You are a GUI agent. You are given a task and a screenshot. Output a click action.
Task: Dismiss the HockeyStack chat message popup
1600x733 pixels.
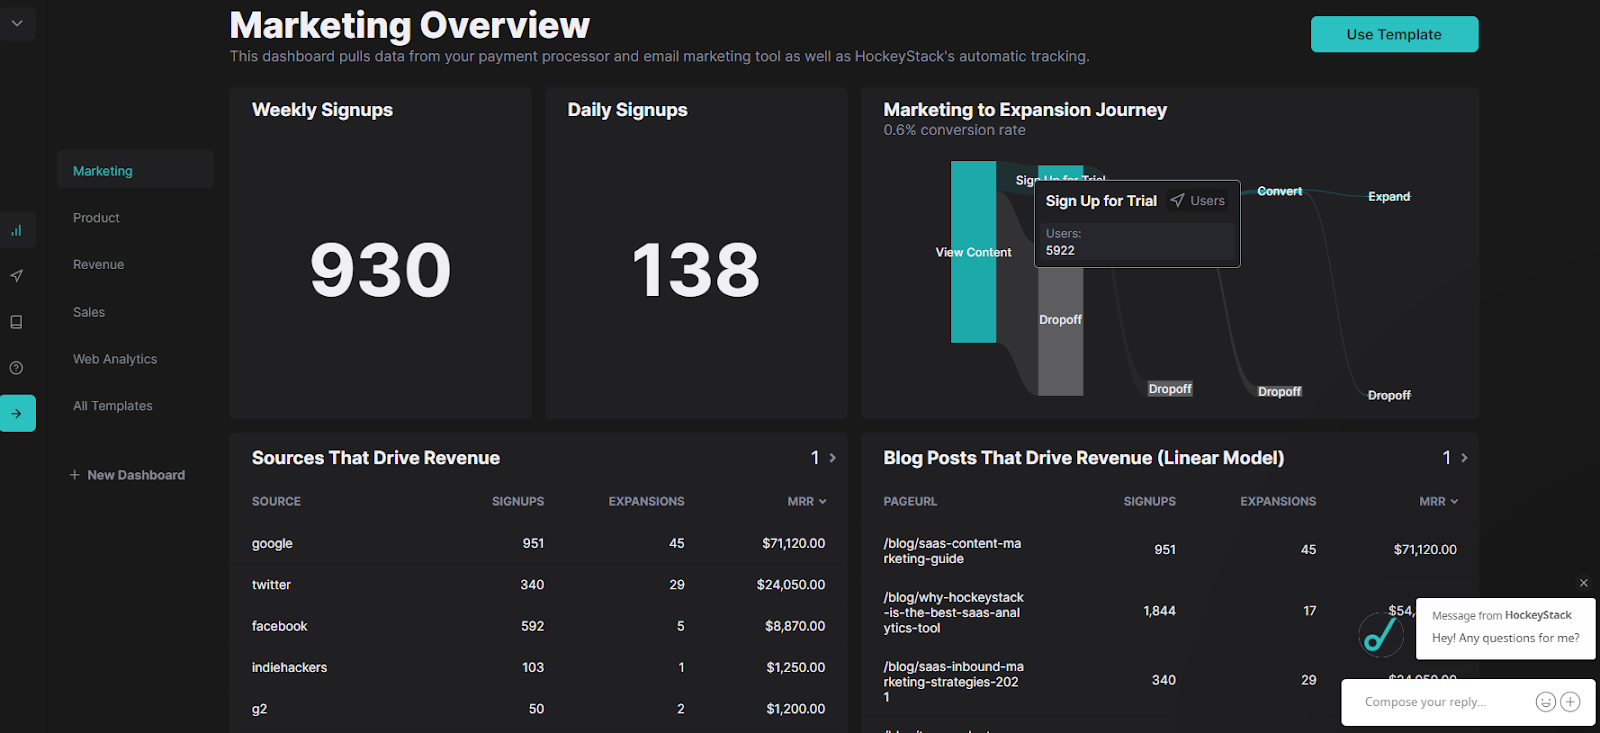[1583, 583]
